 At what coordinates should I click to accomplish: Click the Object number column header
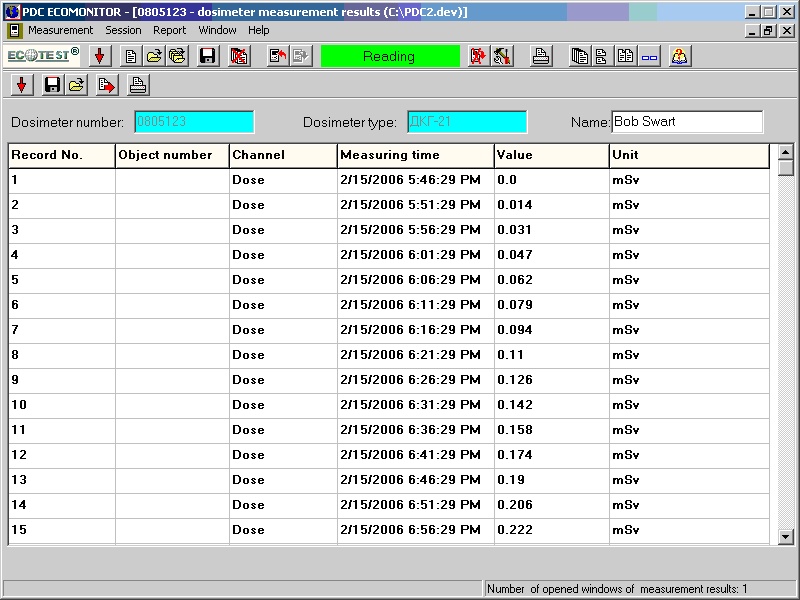pyautogui.click(x=172, y=155)
